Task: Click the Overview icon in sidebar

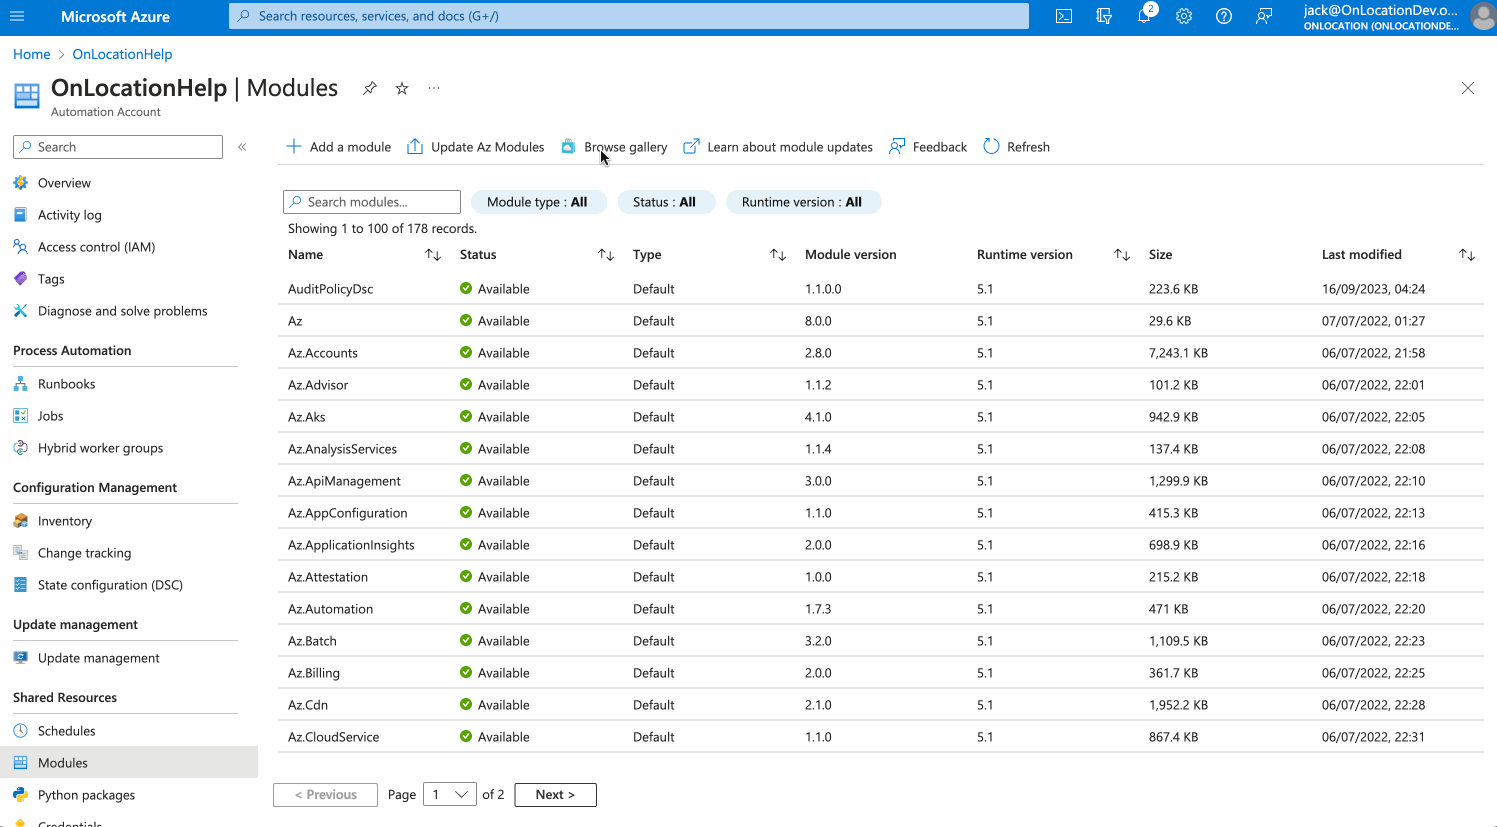Action: (20, 183)
